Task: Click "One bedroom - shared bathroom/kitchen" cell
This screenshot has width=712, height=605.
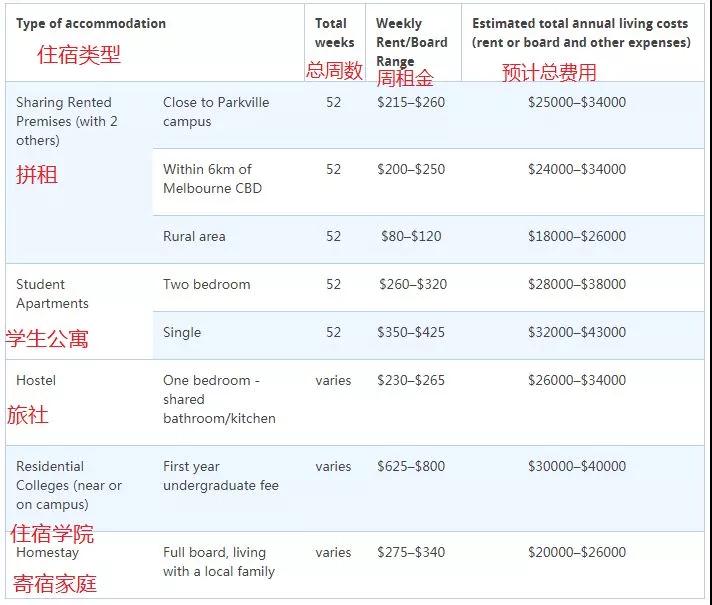Action: [x=219, y=399]
